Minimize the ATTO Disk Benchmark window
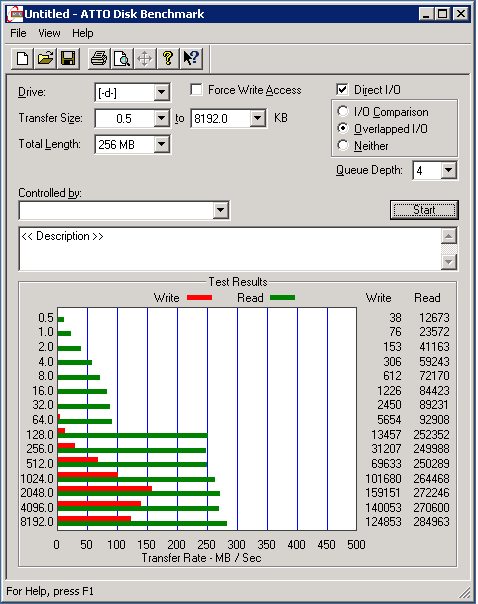The image size is (478, 604). point(426,14)
